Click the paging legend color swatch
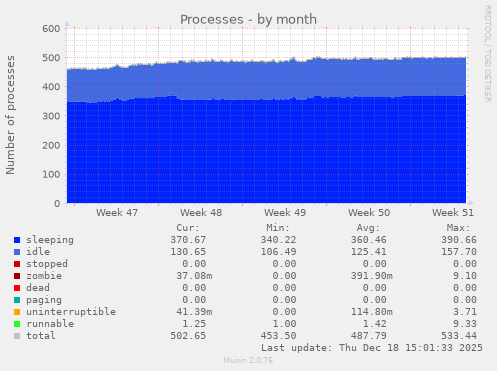 pos(17,300)
